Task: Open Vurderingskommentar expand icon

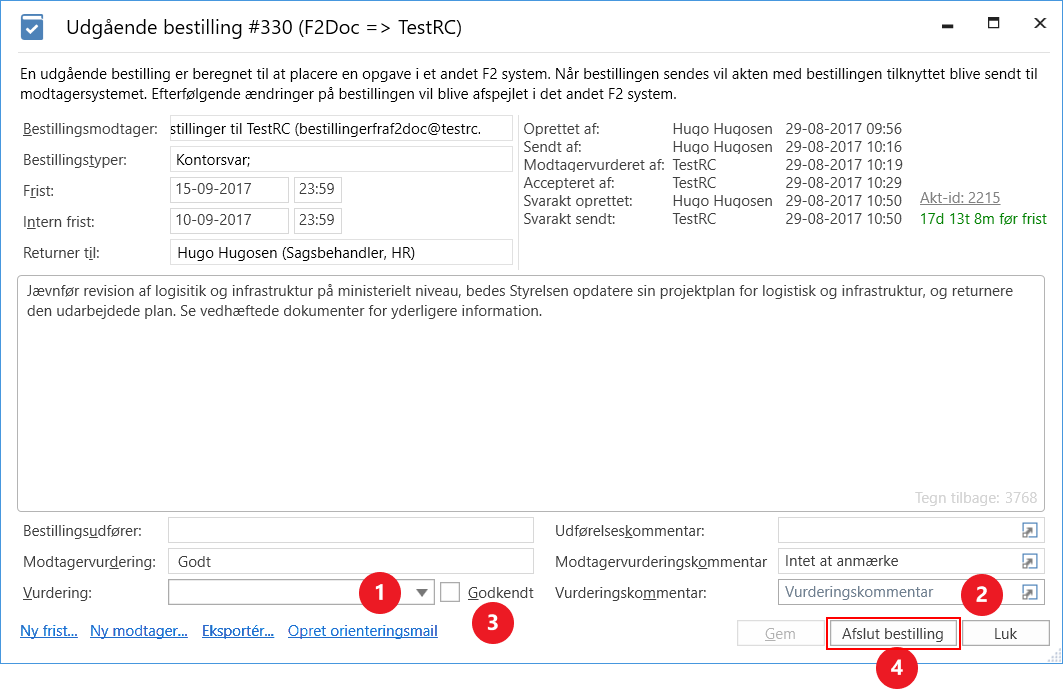Action: pyautogui.click(x=1029, y=593)
